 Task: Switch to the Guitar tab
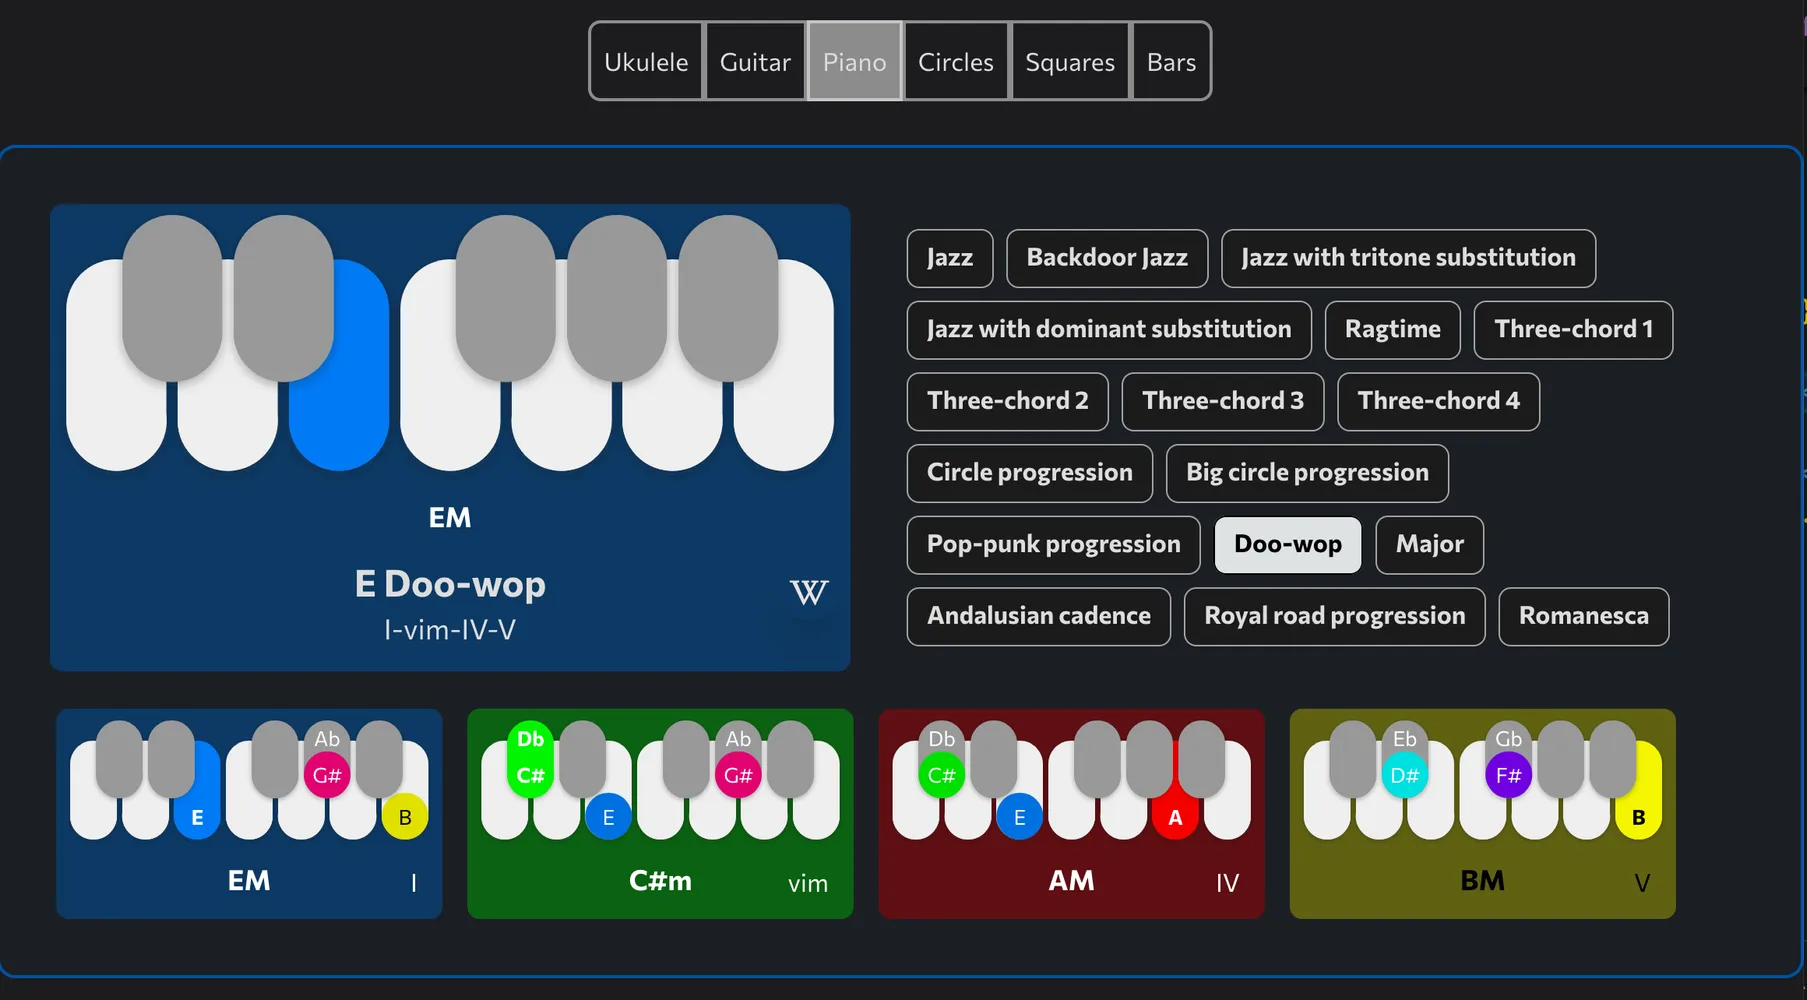[755, 61]
